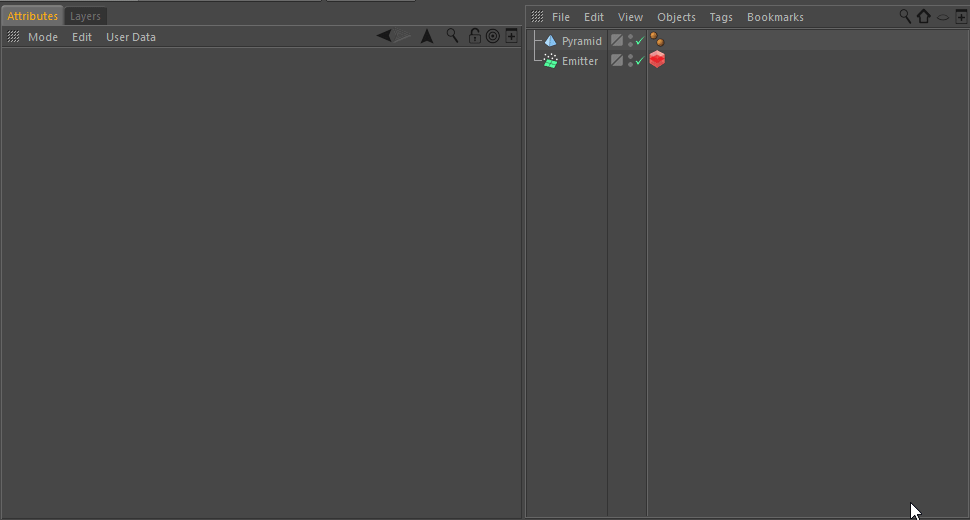Disable the Pyramid green enable checkmark
The image size is (970, 520).
pos(640,40)
